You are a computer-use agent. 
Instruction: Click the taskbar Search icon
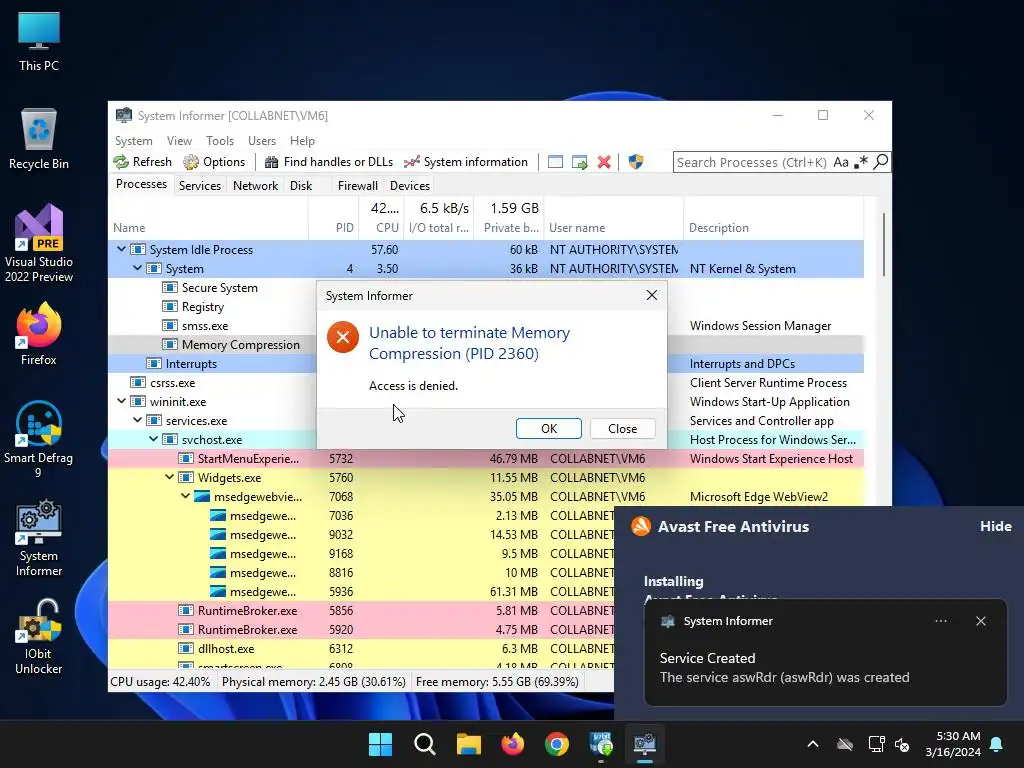pos(424,744)
